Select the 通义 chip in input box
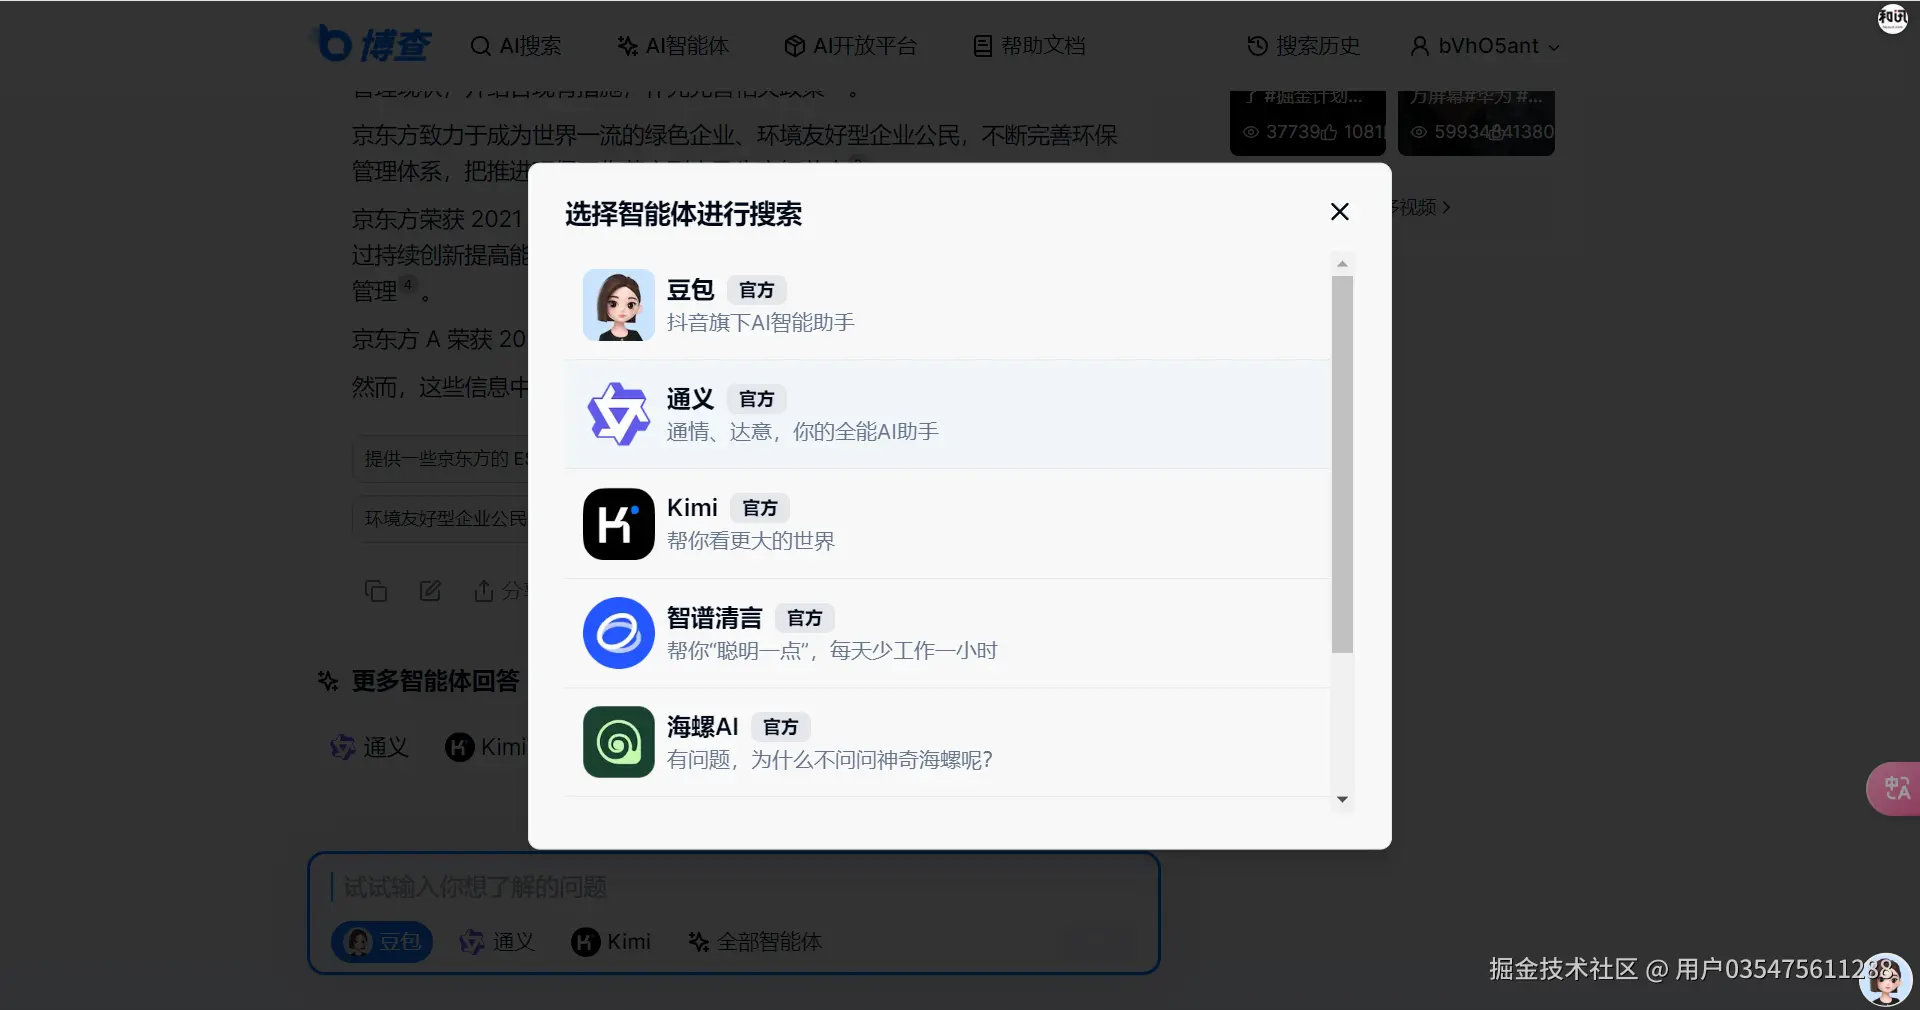 tap(497, 942)
